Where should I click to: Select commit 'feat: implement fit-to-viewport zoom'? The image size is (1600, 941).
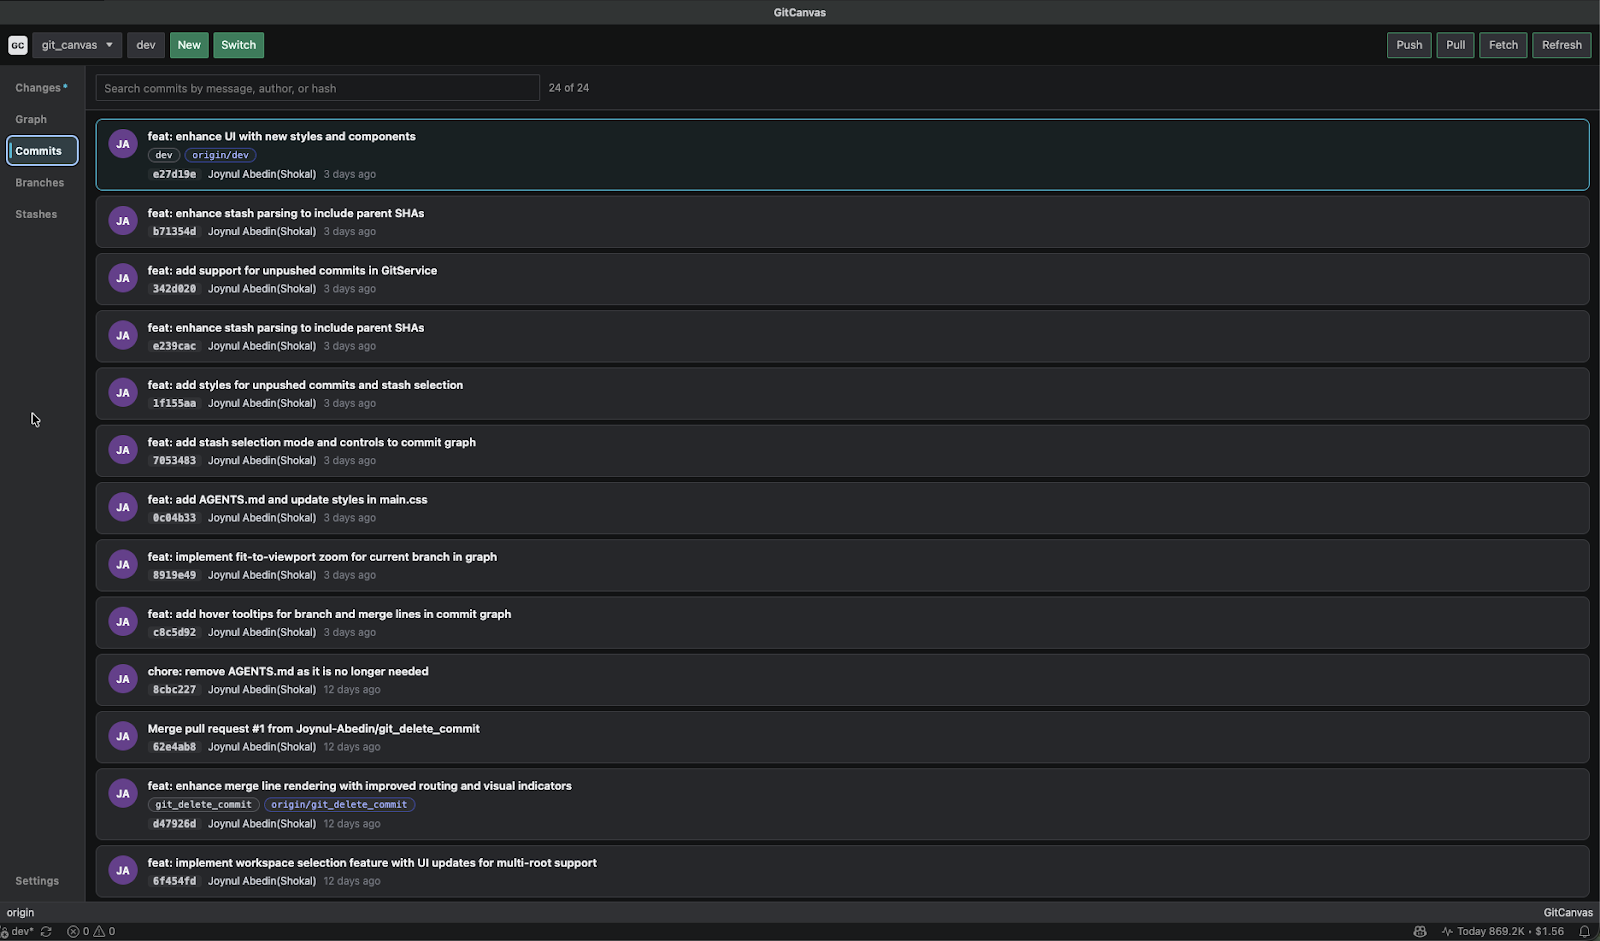point(842,565)
